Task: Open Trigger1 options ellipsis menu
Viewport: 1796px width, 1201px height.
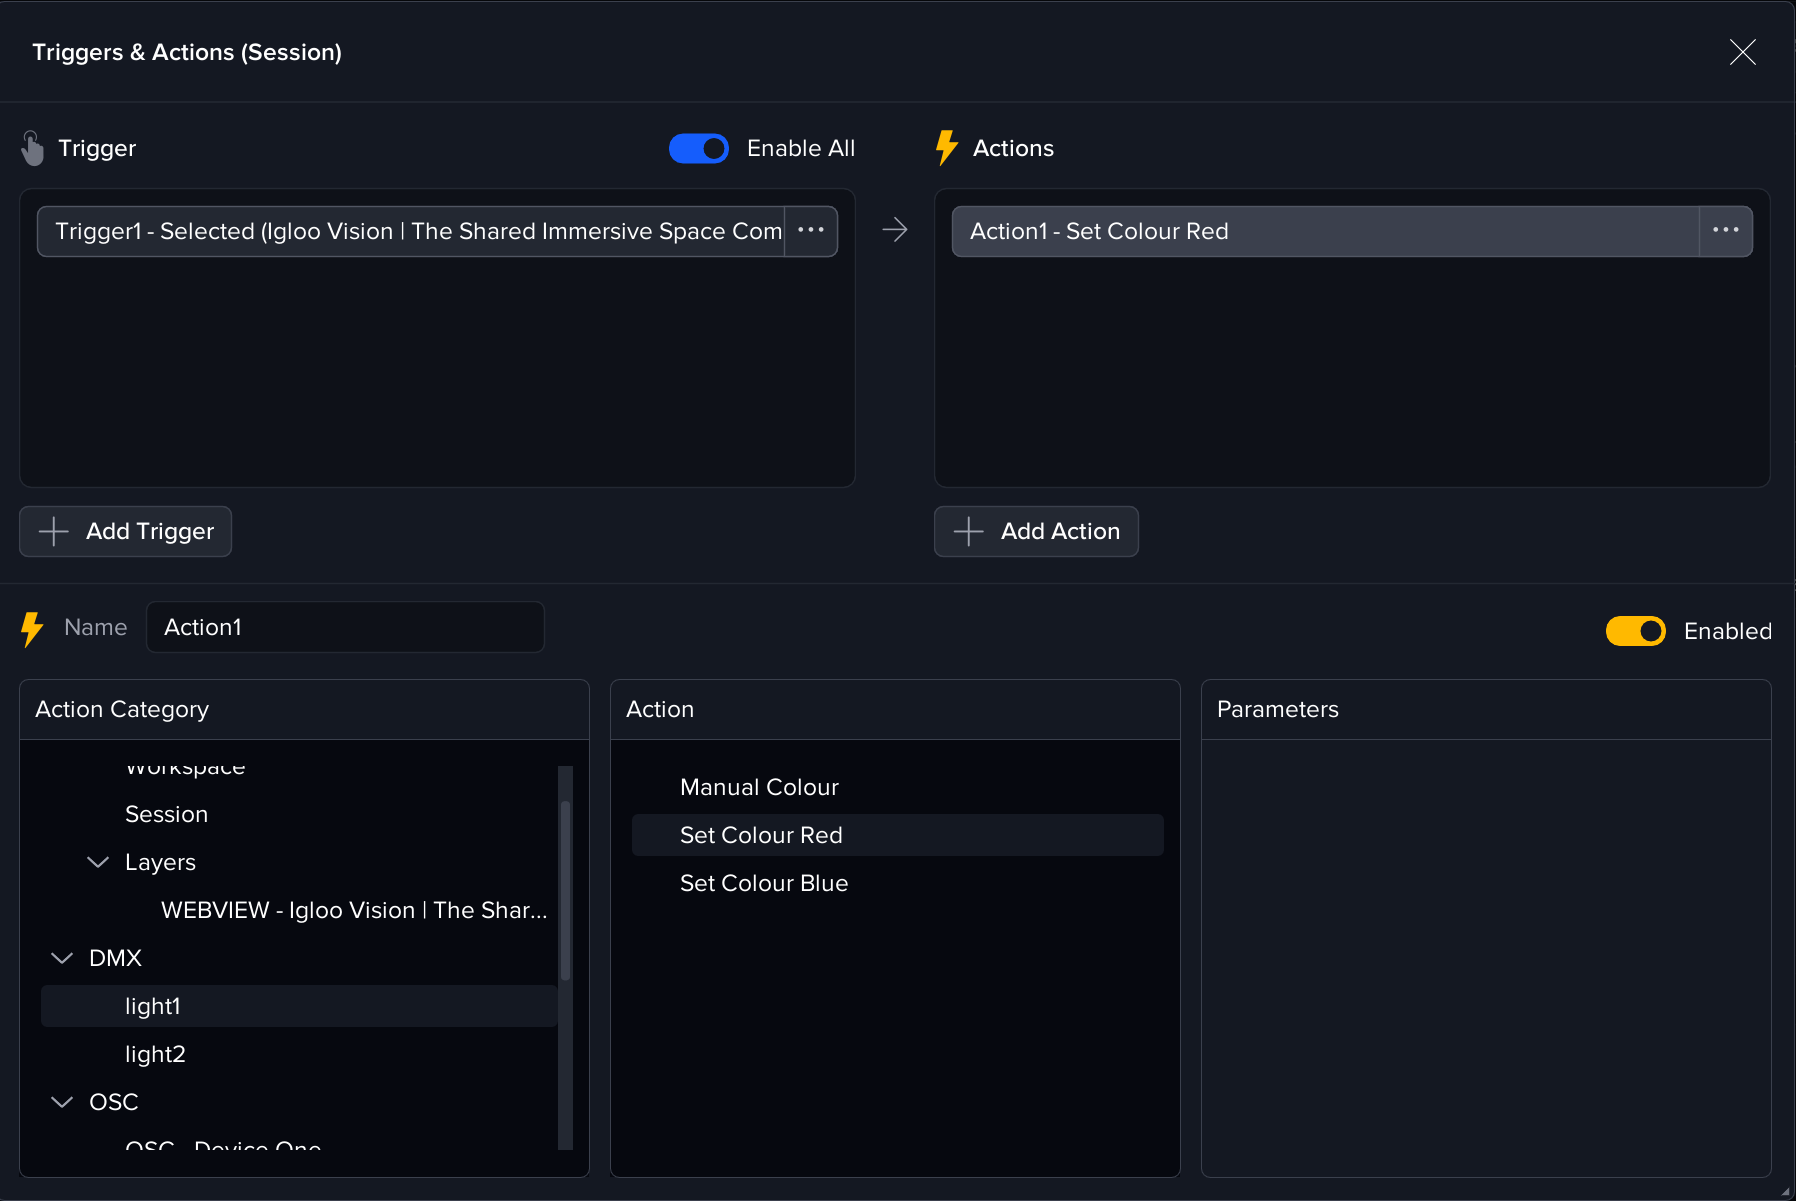Action: [810, 231]
